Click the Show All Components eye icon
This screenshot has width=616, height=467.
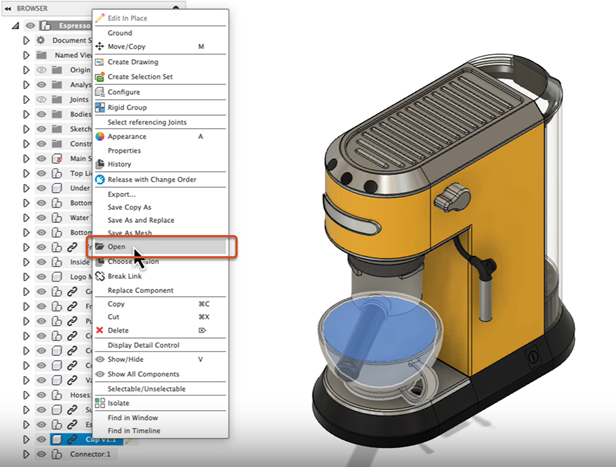point(100,374)
